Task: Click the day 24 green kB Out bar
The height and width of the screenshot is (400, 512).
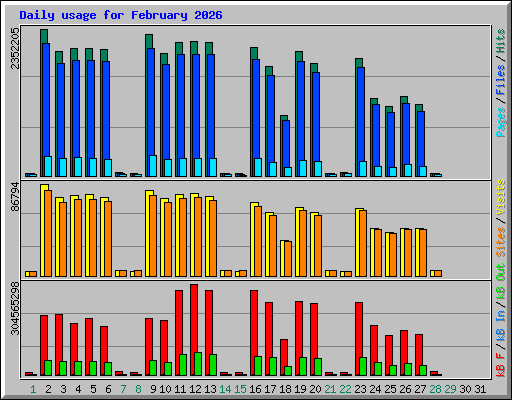Action: pyautogui.click(x=378, y=369)
